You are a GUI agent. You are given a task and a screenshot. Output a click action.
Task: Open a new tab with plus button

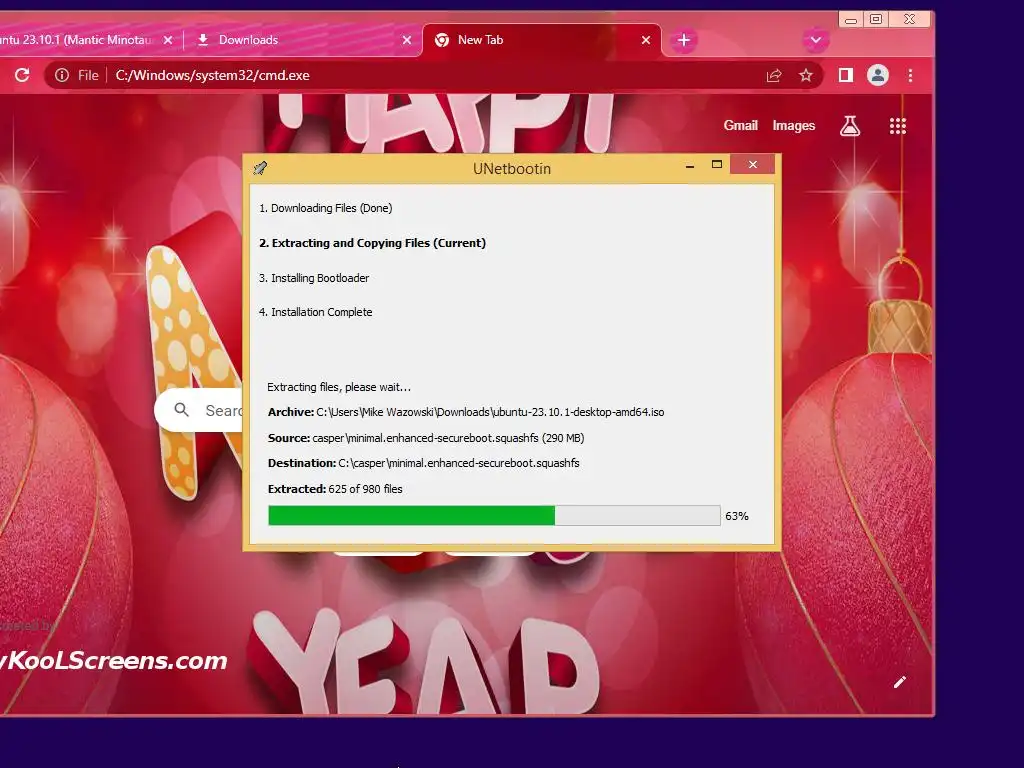click(684, 40)
